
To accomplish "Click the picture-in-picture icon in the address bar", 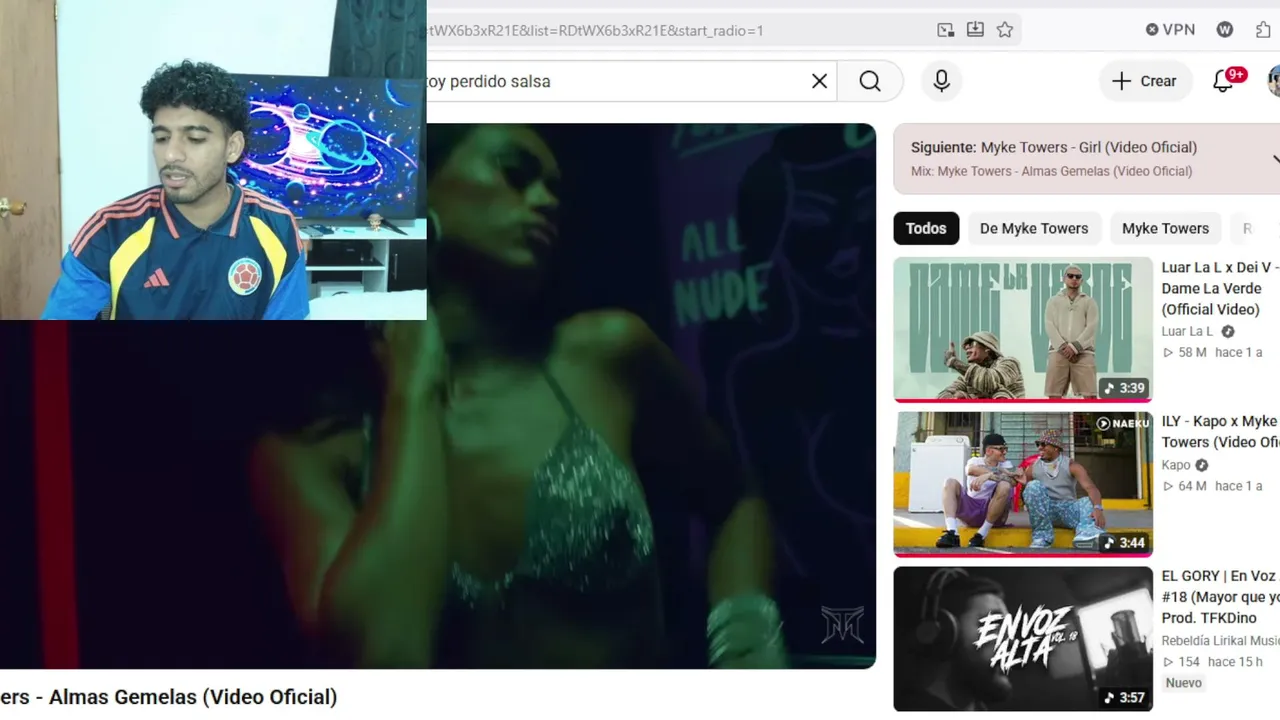I will 945,30.
